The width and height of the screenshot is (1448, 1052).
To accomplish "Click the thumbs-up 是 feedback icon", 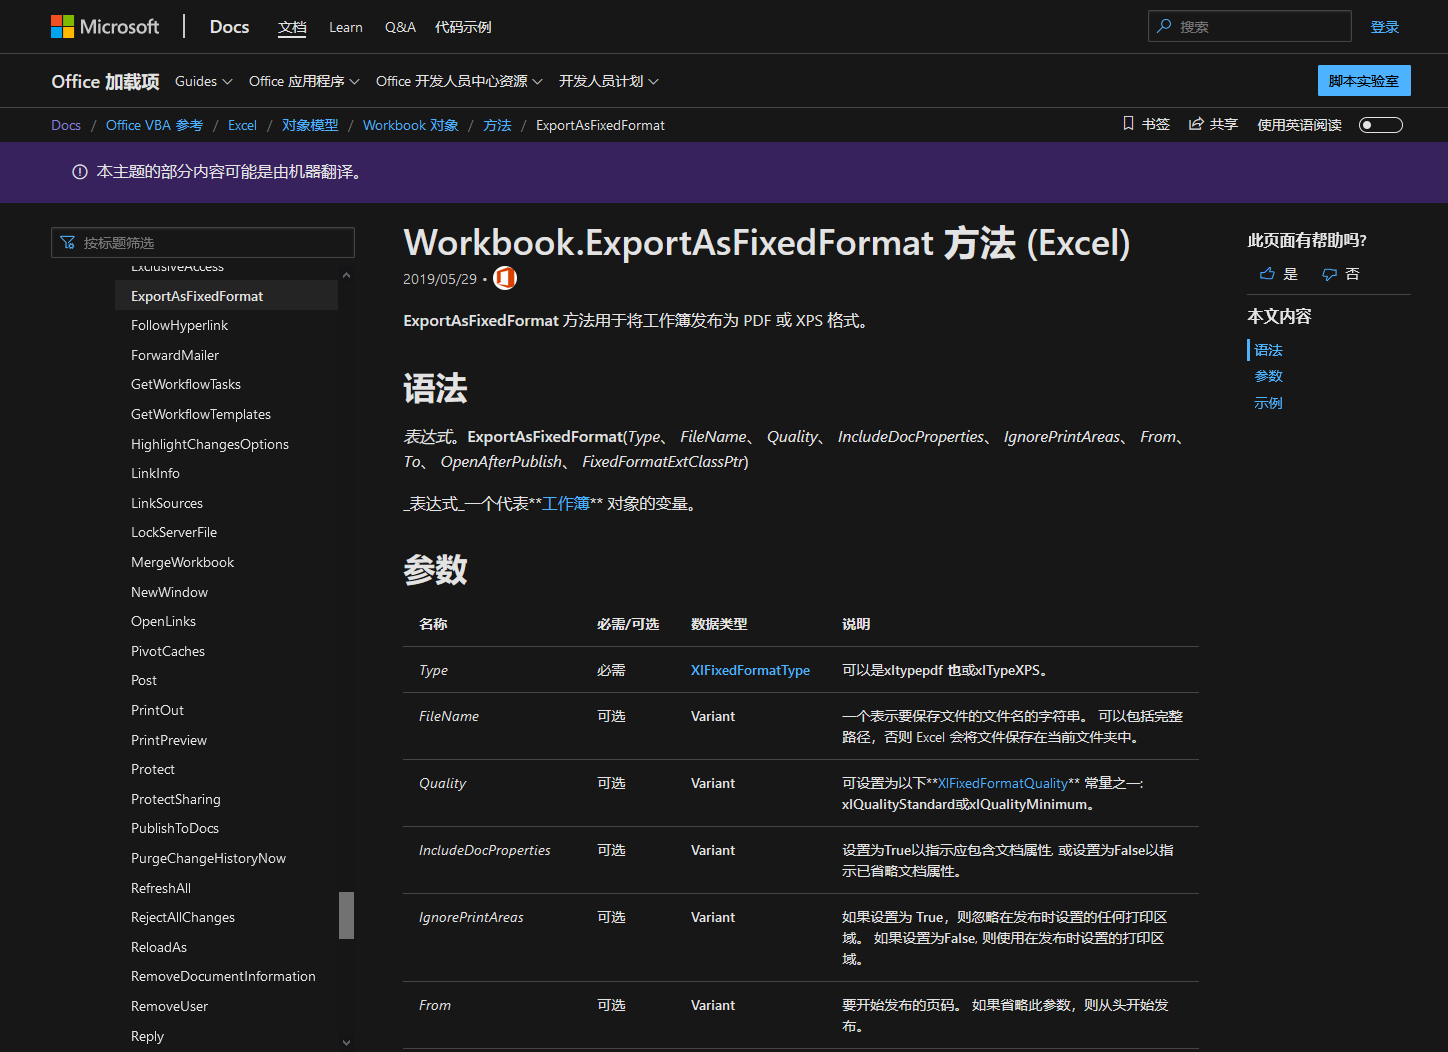I will pos(1267,274).
